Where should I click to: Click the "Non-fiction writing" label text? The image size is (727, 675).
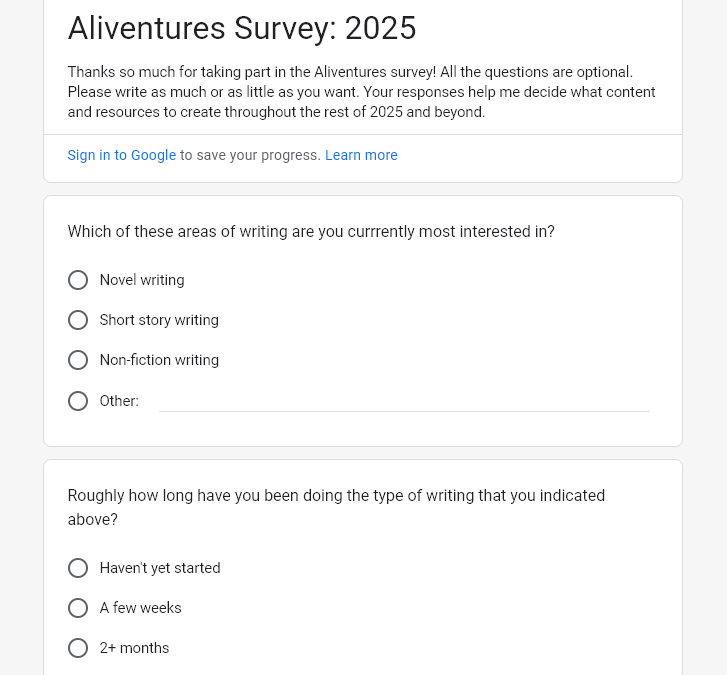point(159,361)
